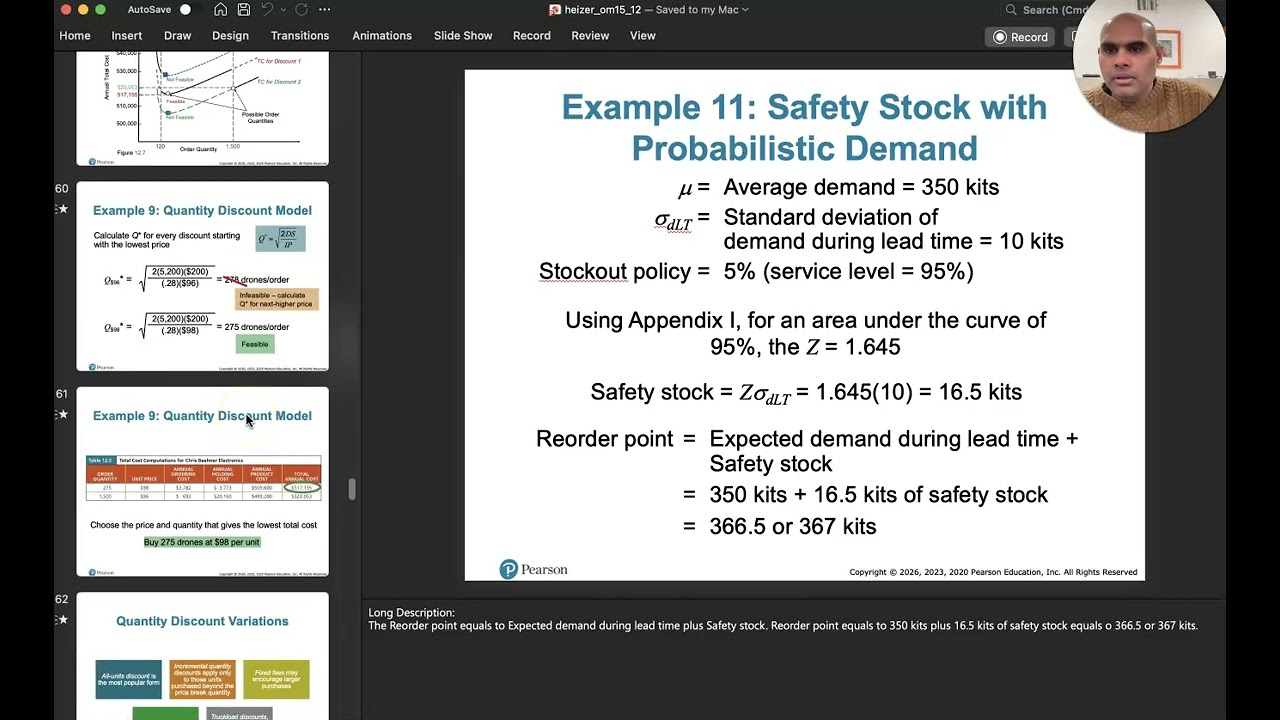Select the Record ribbon tab

click(532, 36)
